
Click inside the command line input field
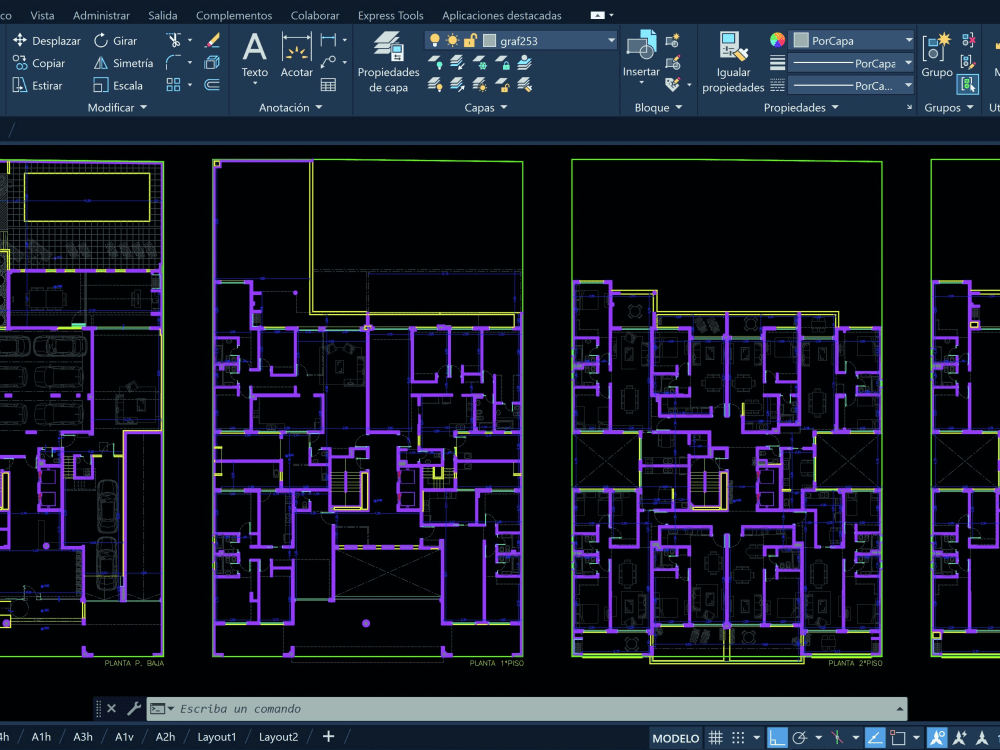point(400,708)
